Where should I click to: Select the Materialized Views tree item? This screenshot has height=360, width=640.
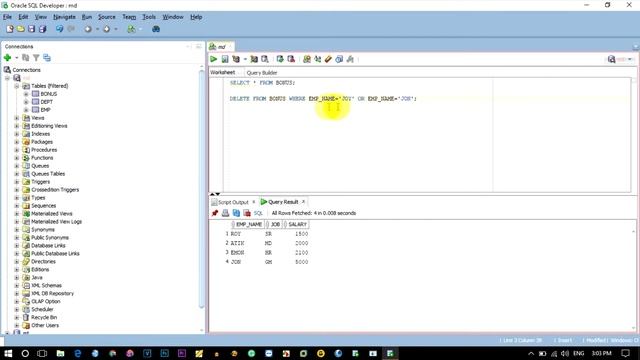pos(51,213)
